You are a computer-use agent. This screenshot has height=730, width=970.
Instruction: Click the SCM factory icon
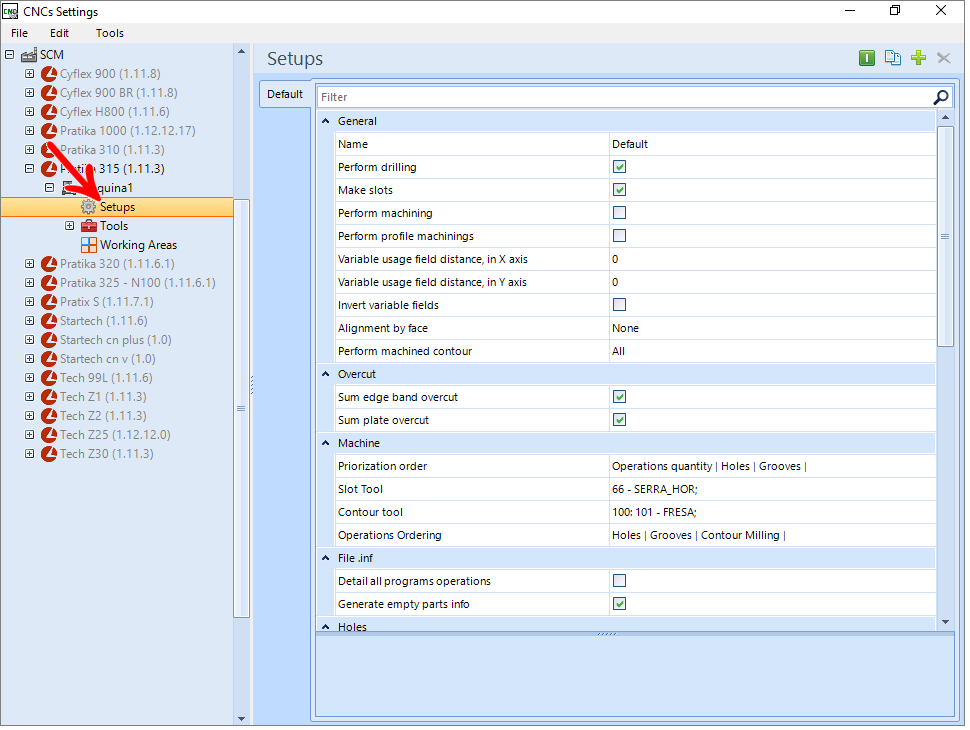pos(29,55)
